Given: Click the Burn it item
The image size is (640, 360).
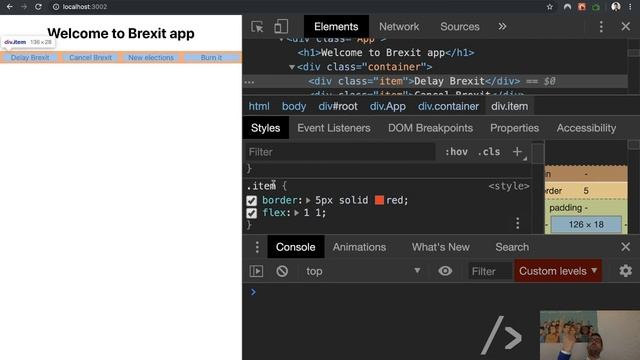Looking at the screenshot, I should click(211, 58).
